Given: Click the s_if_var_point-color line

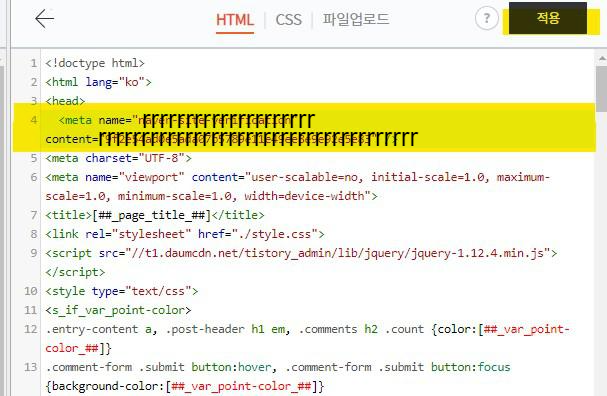Looking at the screenshot, I should (118, 310).
